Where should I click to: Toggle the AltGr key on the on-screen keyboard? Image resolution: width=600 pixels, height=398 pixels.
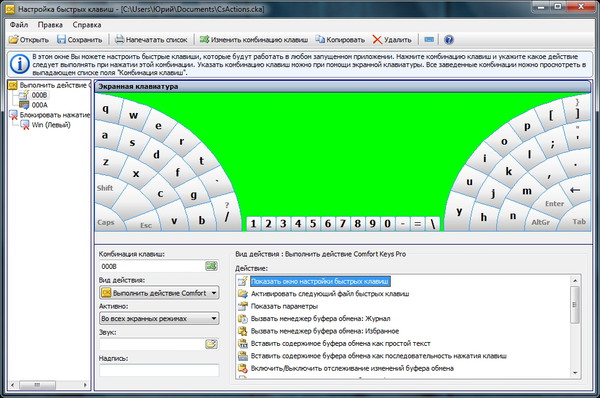click(540, 222)
